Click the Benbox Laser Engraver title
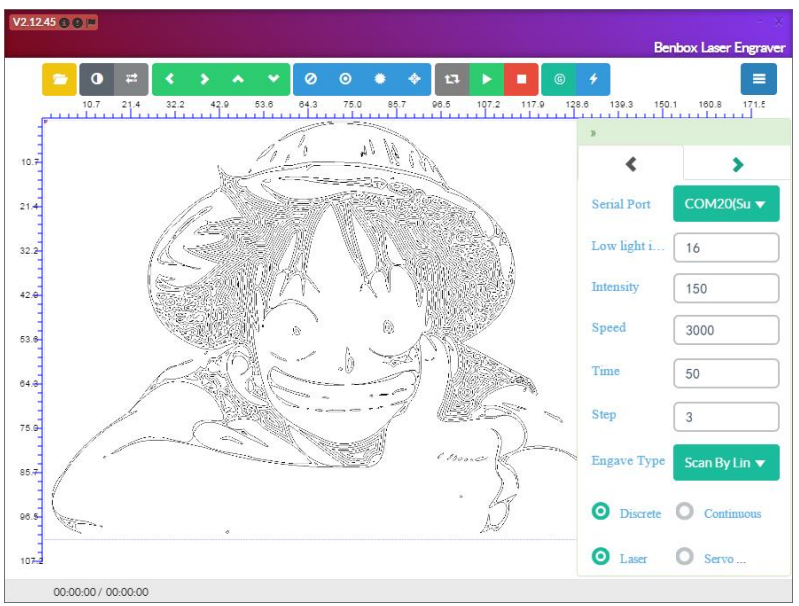Screen dimensions: 799x606 [719, 47]
